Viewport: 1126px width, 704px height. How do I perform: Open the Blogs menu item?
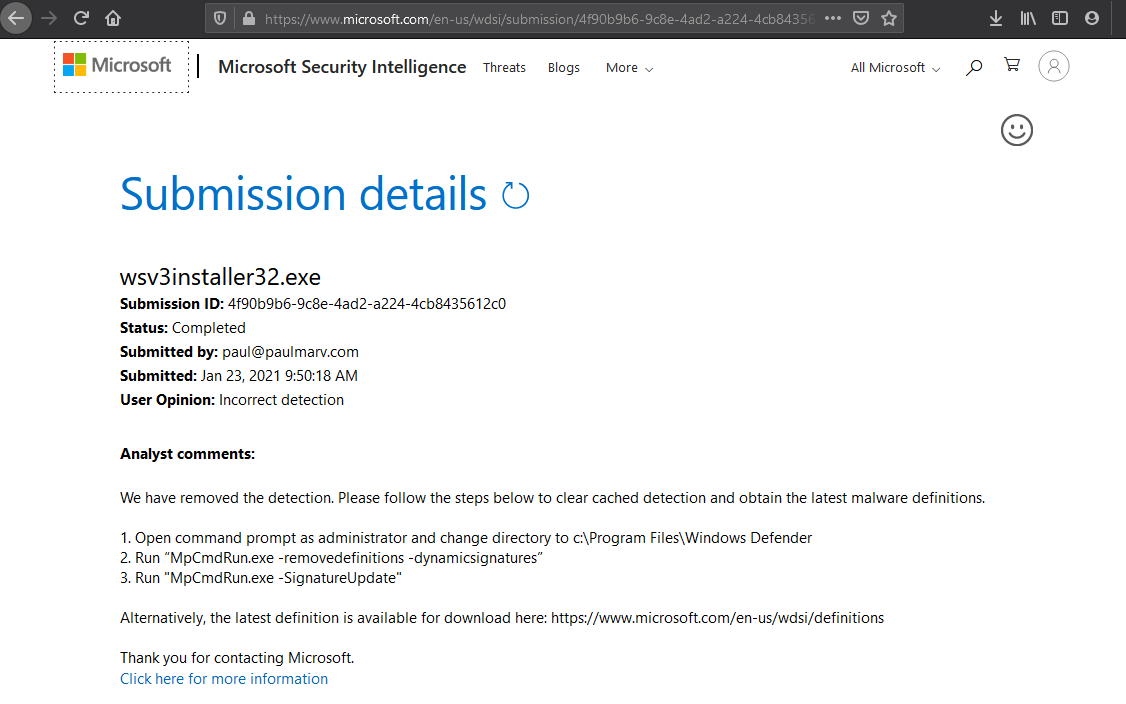click(x=564, y=68)
